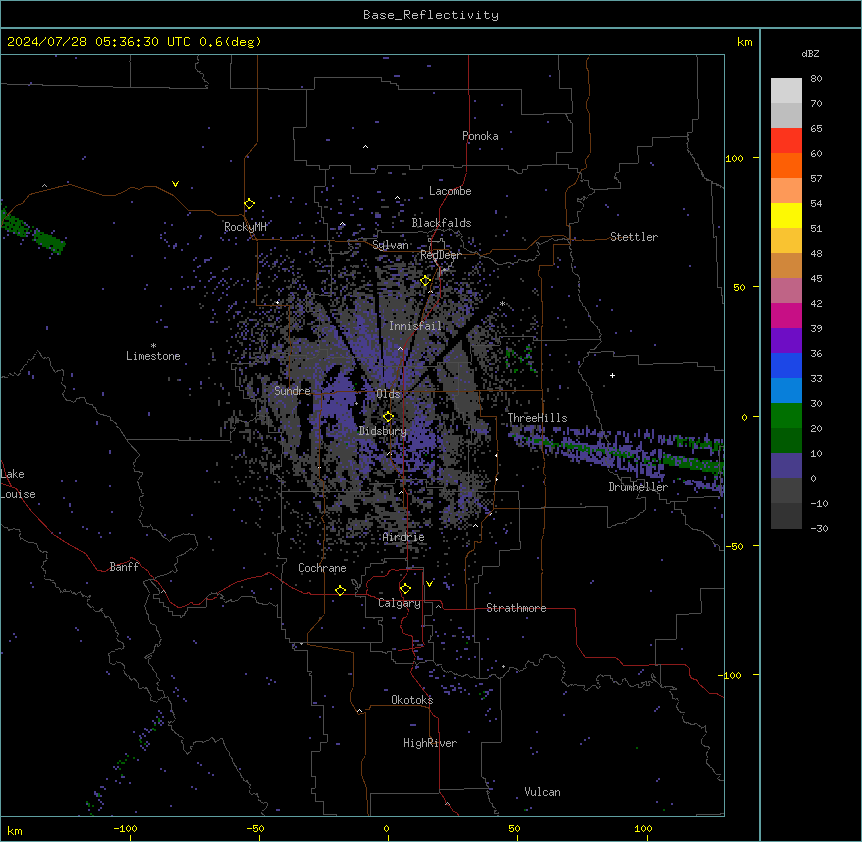This screenshot has width=862, height=842.
Task: Click the Vulcan label
Action: pos(543,792)
